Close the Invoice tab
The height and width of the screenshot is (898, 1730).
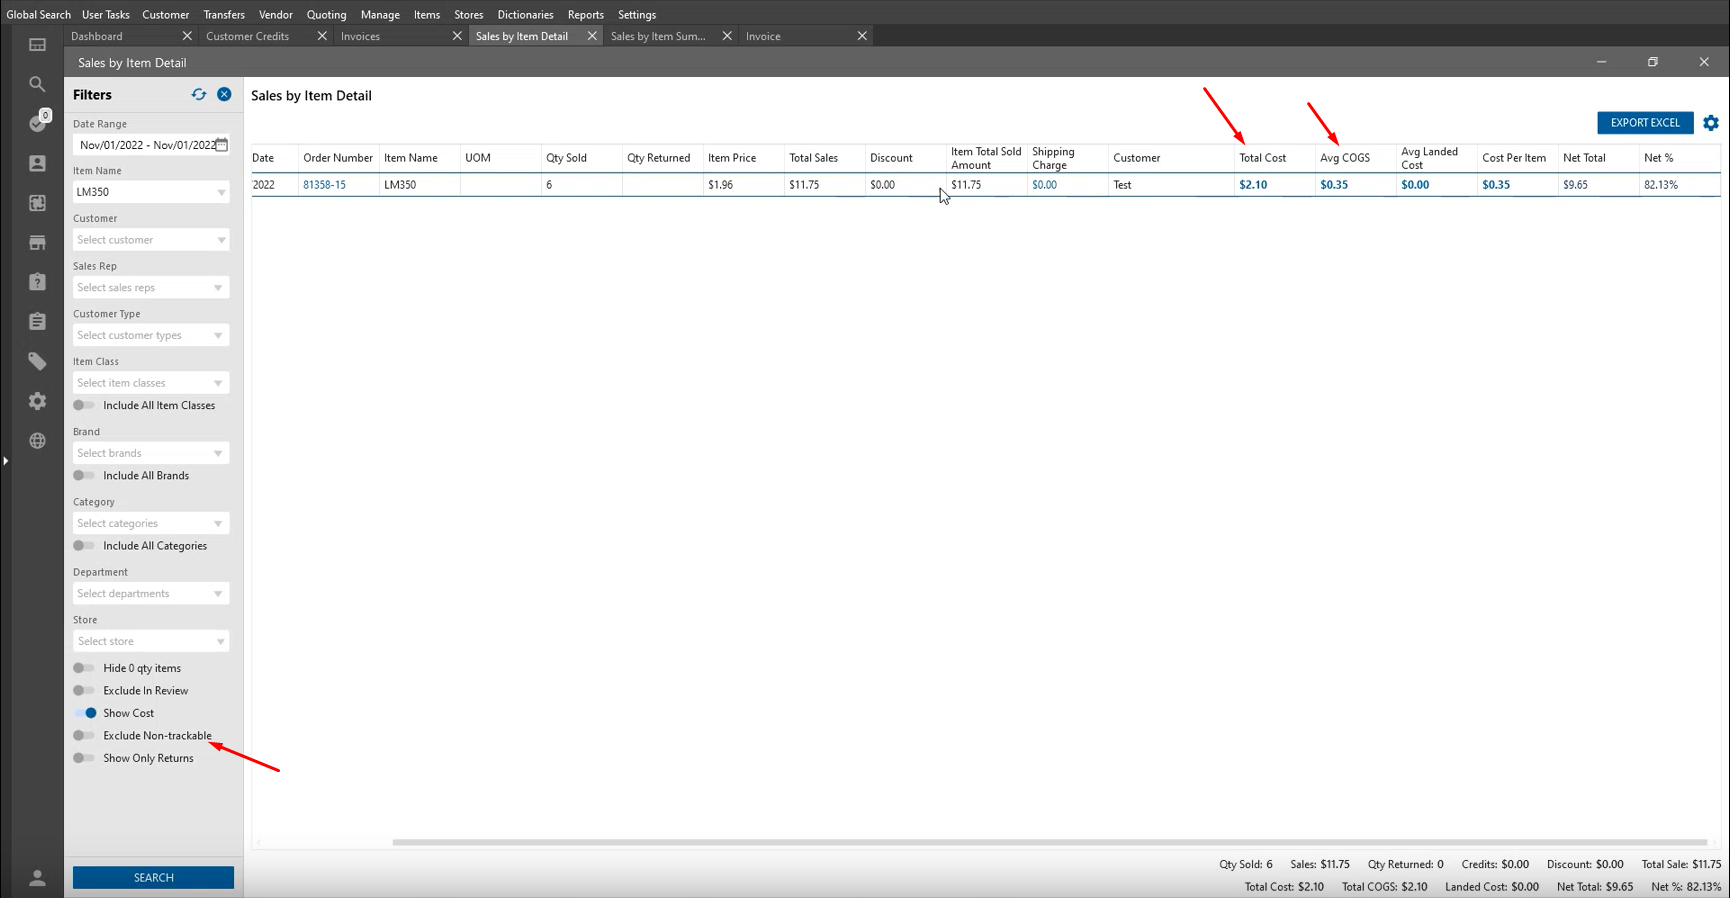click(x=862, y=36)
